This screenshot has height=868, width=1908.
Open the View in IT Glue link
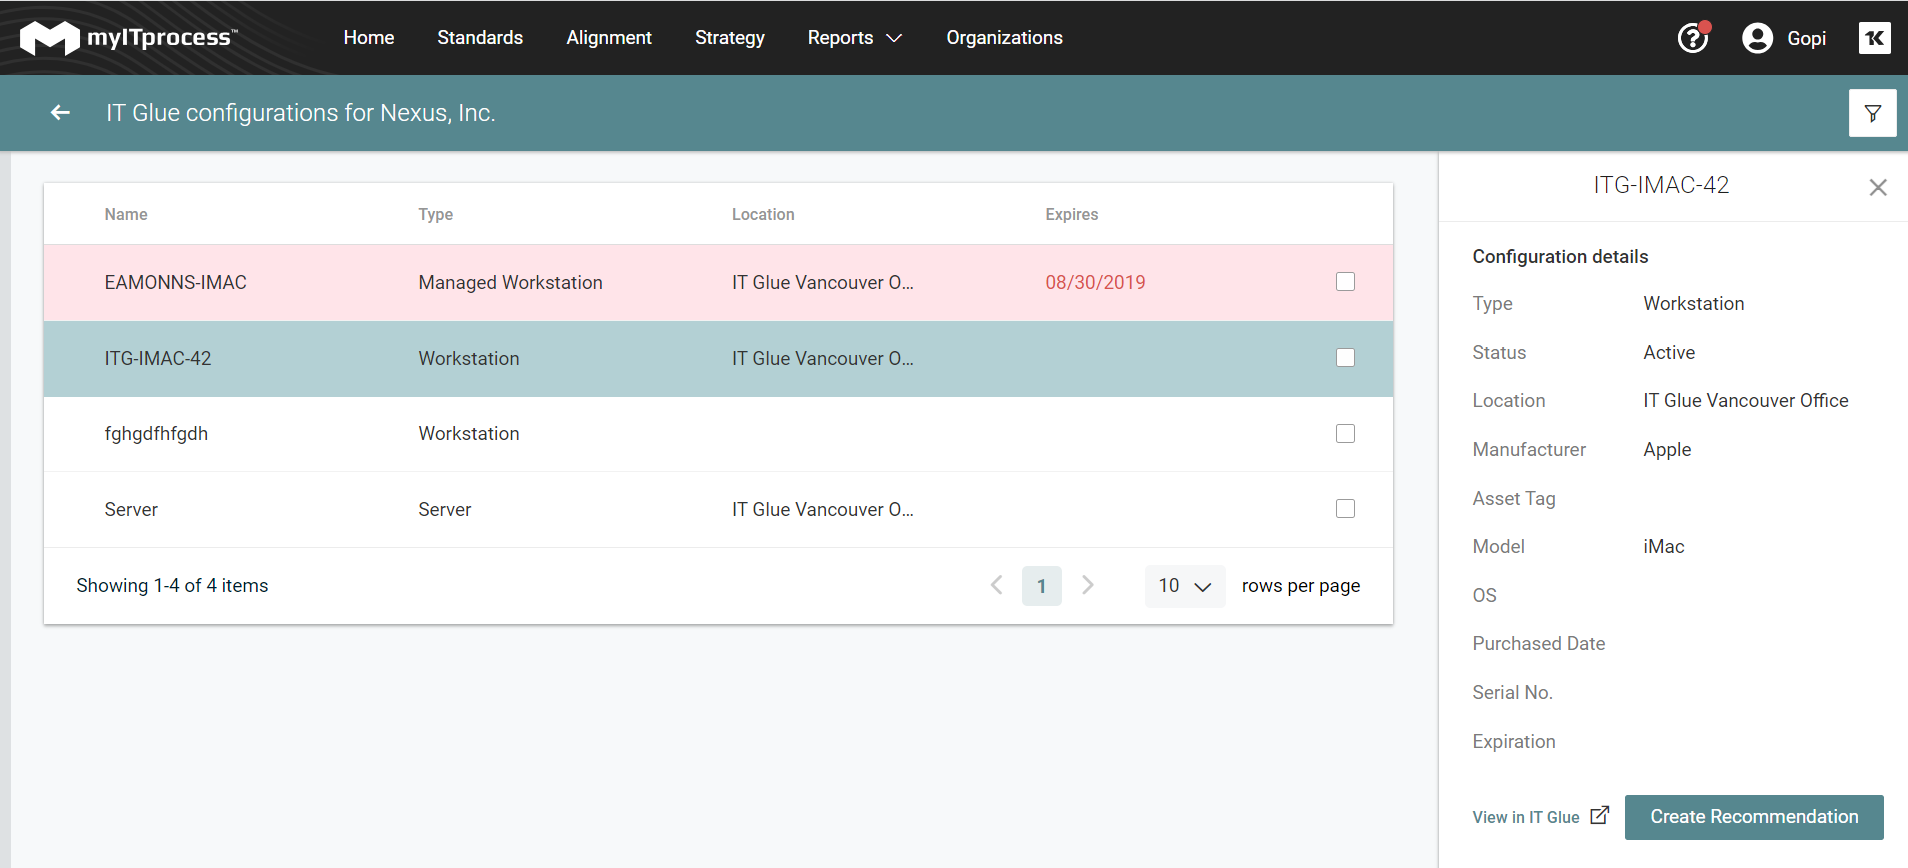click(1526, 817)
